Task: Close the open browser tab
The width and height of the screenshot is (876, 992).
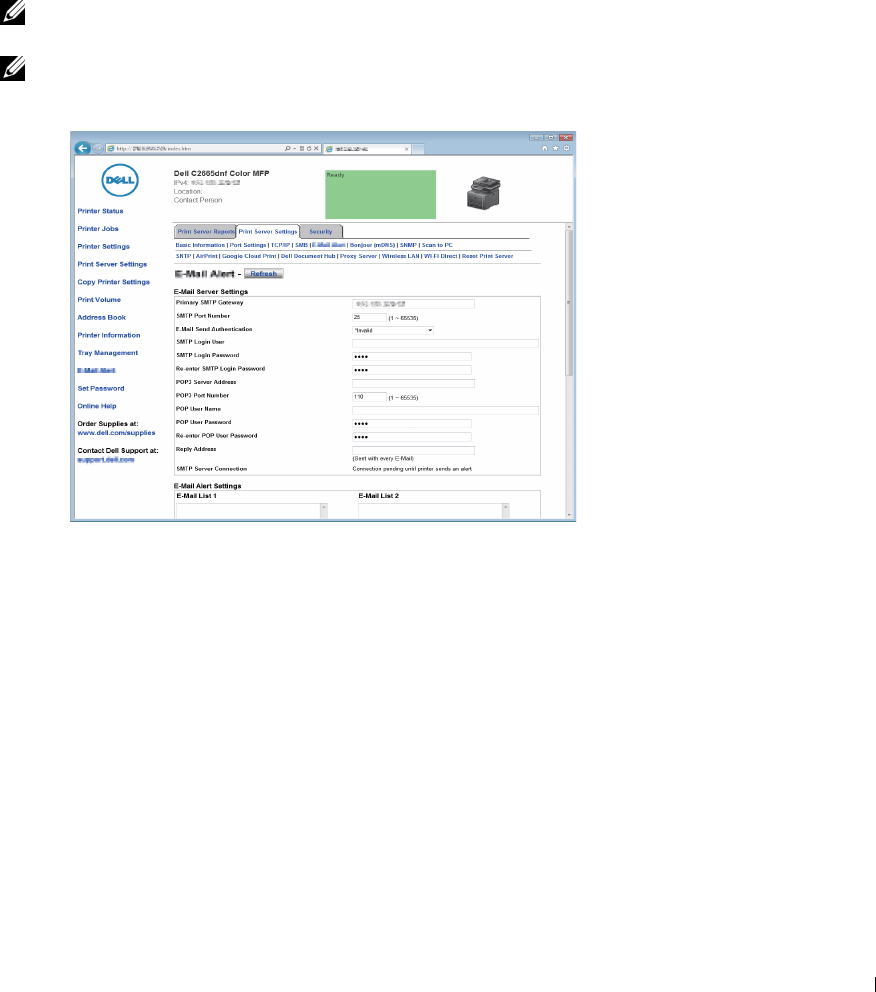Action: pyautogui.click(x=407, y=149)
